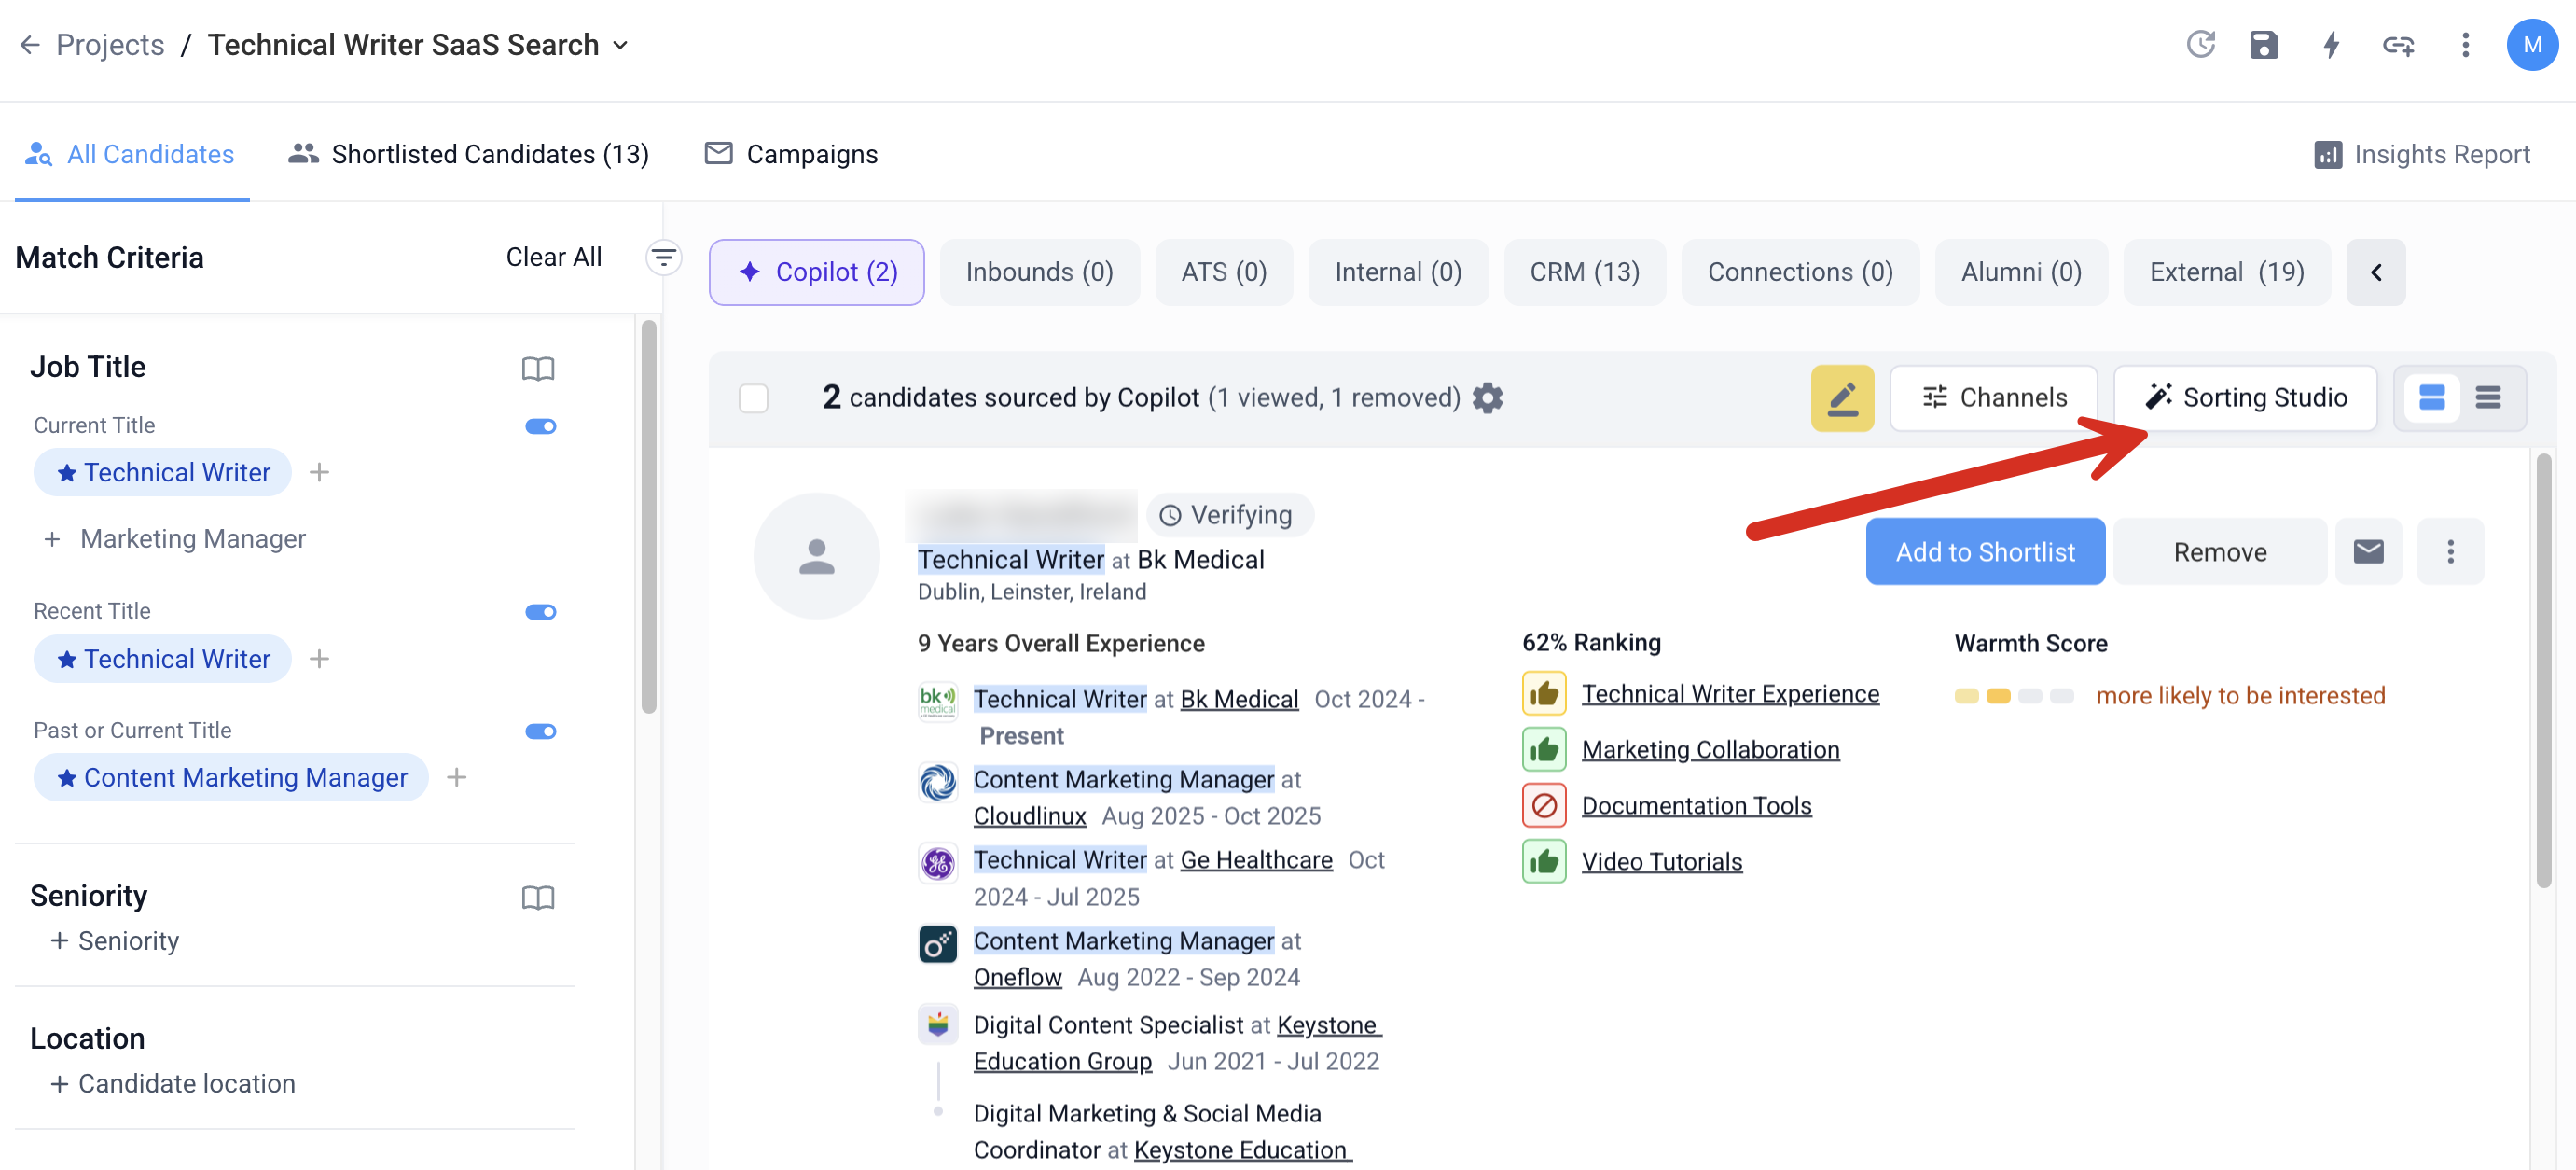Open the Seniority book guide icon
The image size is (2576, 1170).
point(538,897)
